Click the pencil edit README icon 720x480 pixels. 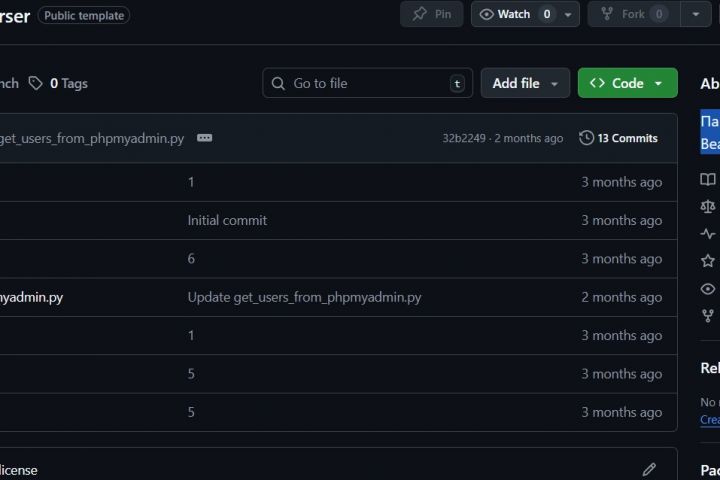coord(649,469)
